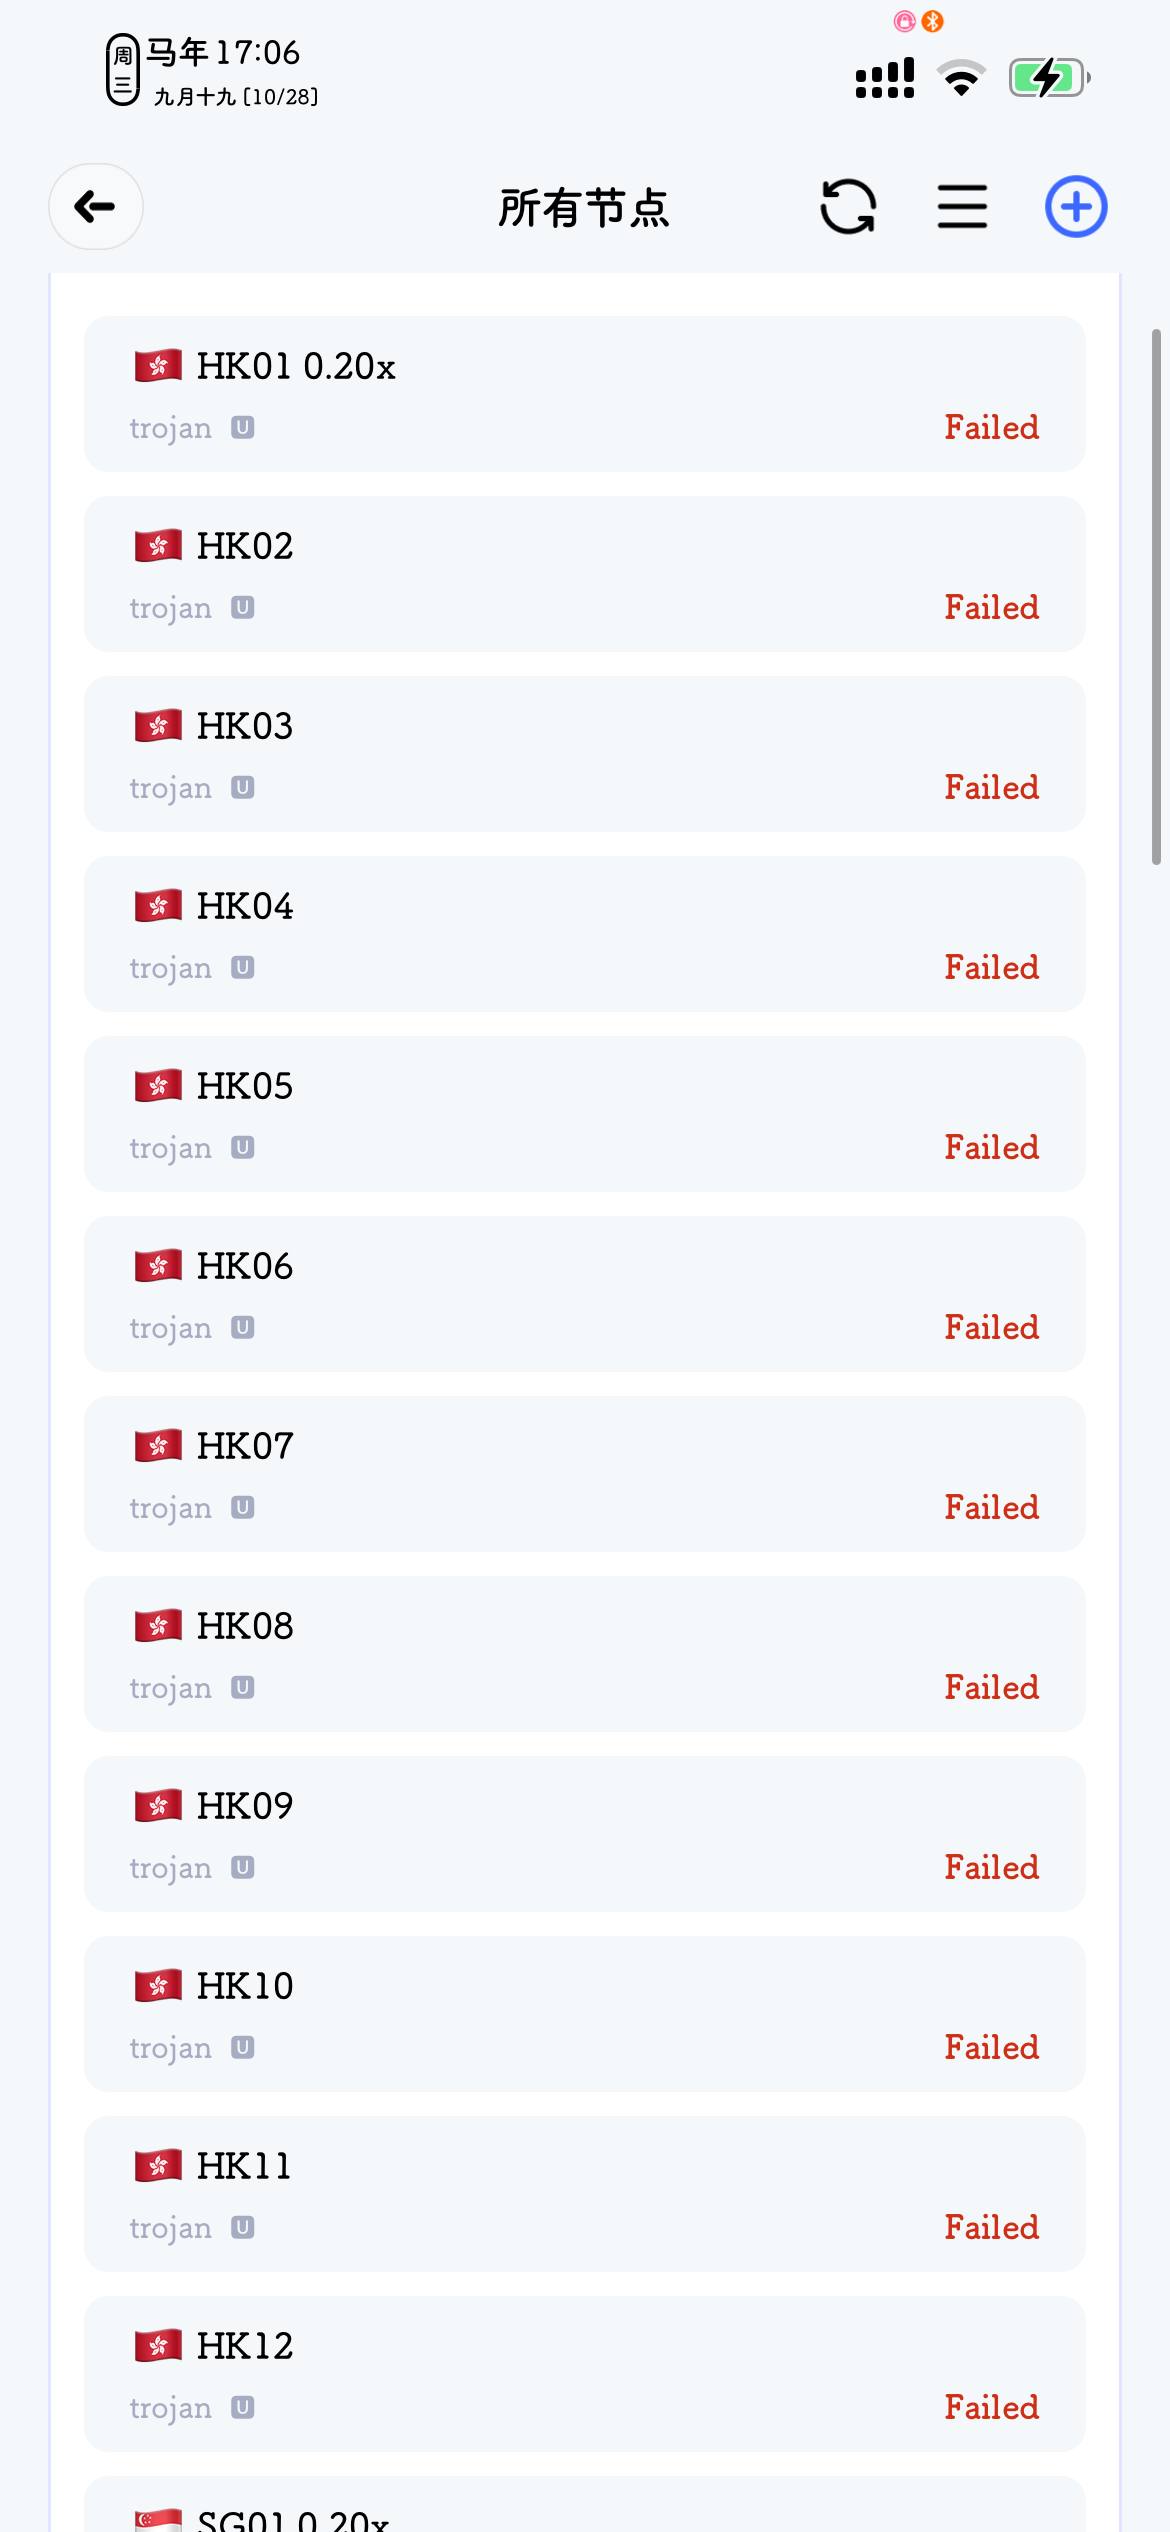This screenshot has height=2532, width=1170.
Task: Click the vertical scrollbar thumb
Action: pos(1156,596)
